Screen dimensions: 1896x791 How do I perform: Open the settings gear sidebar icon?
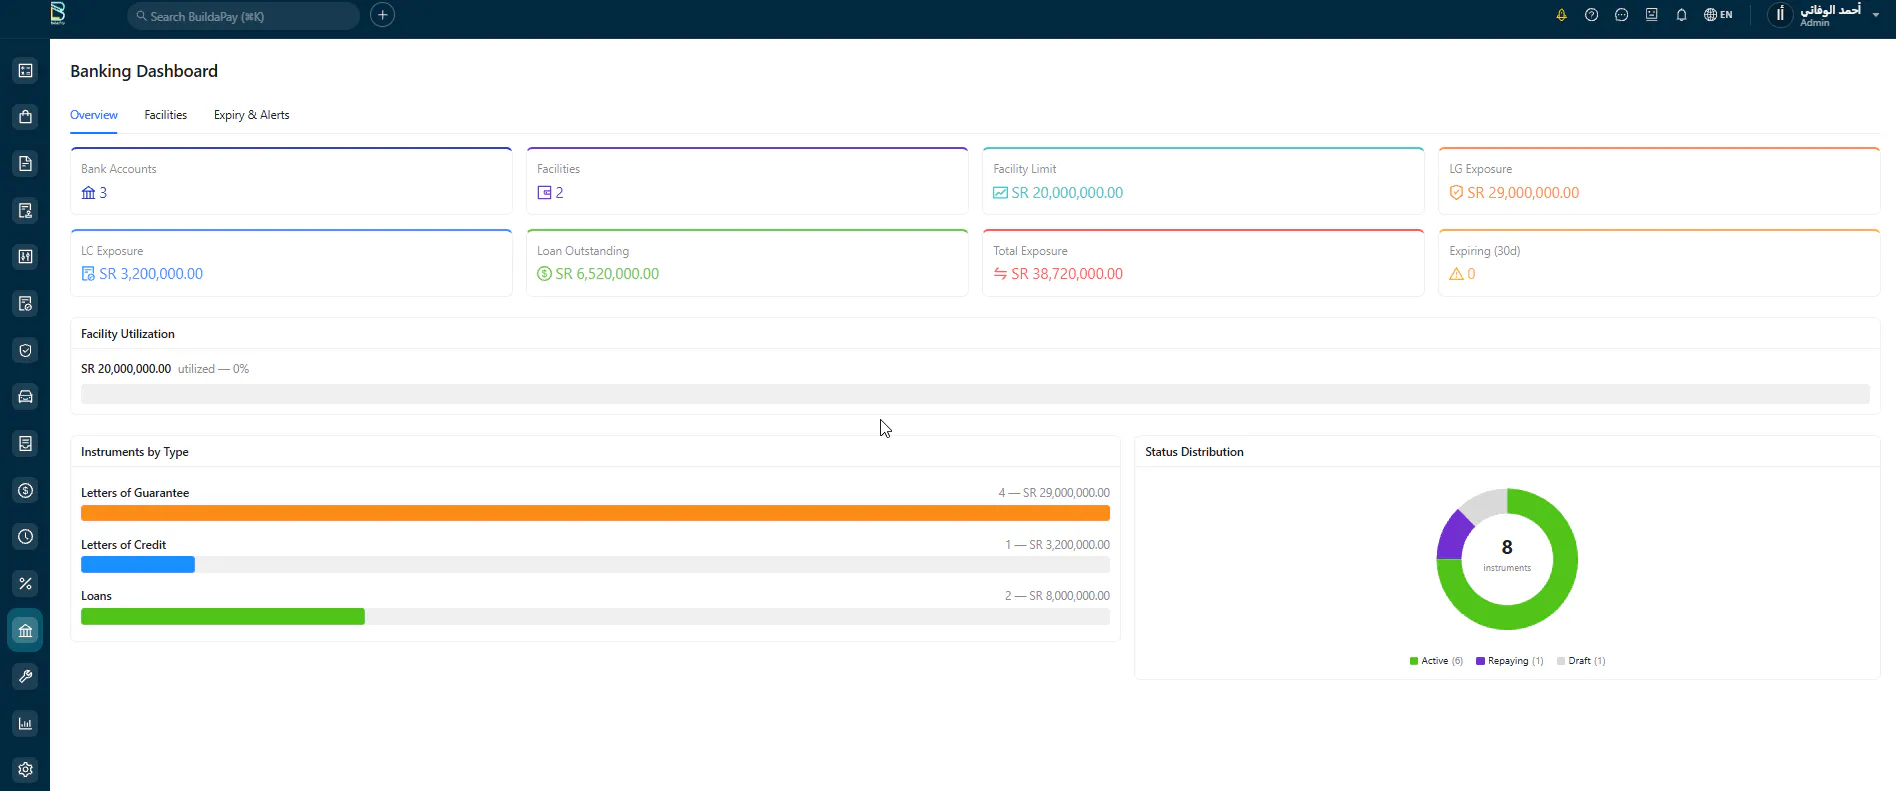pyautogui.click(x=25, y=770)
